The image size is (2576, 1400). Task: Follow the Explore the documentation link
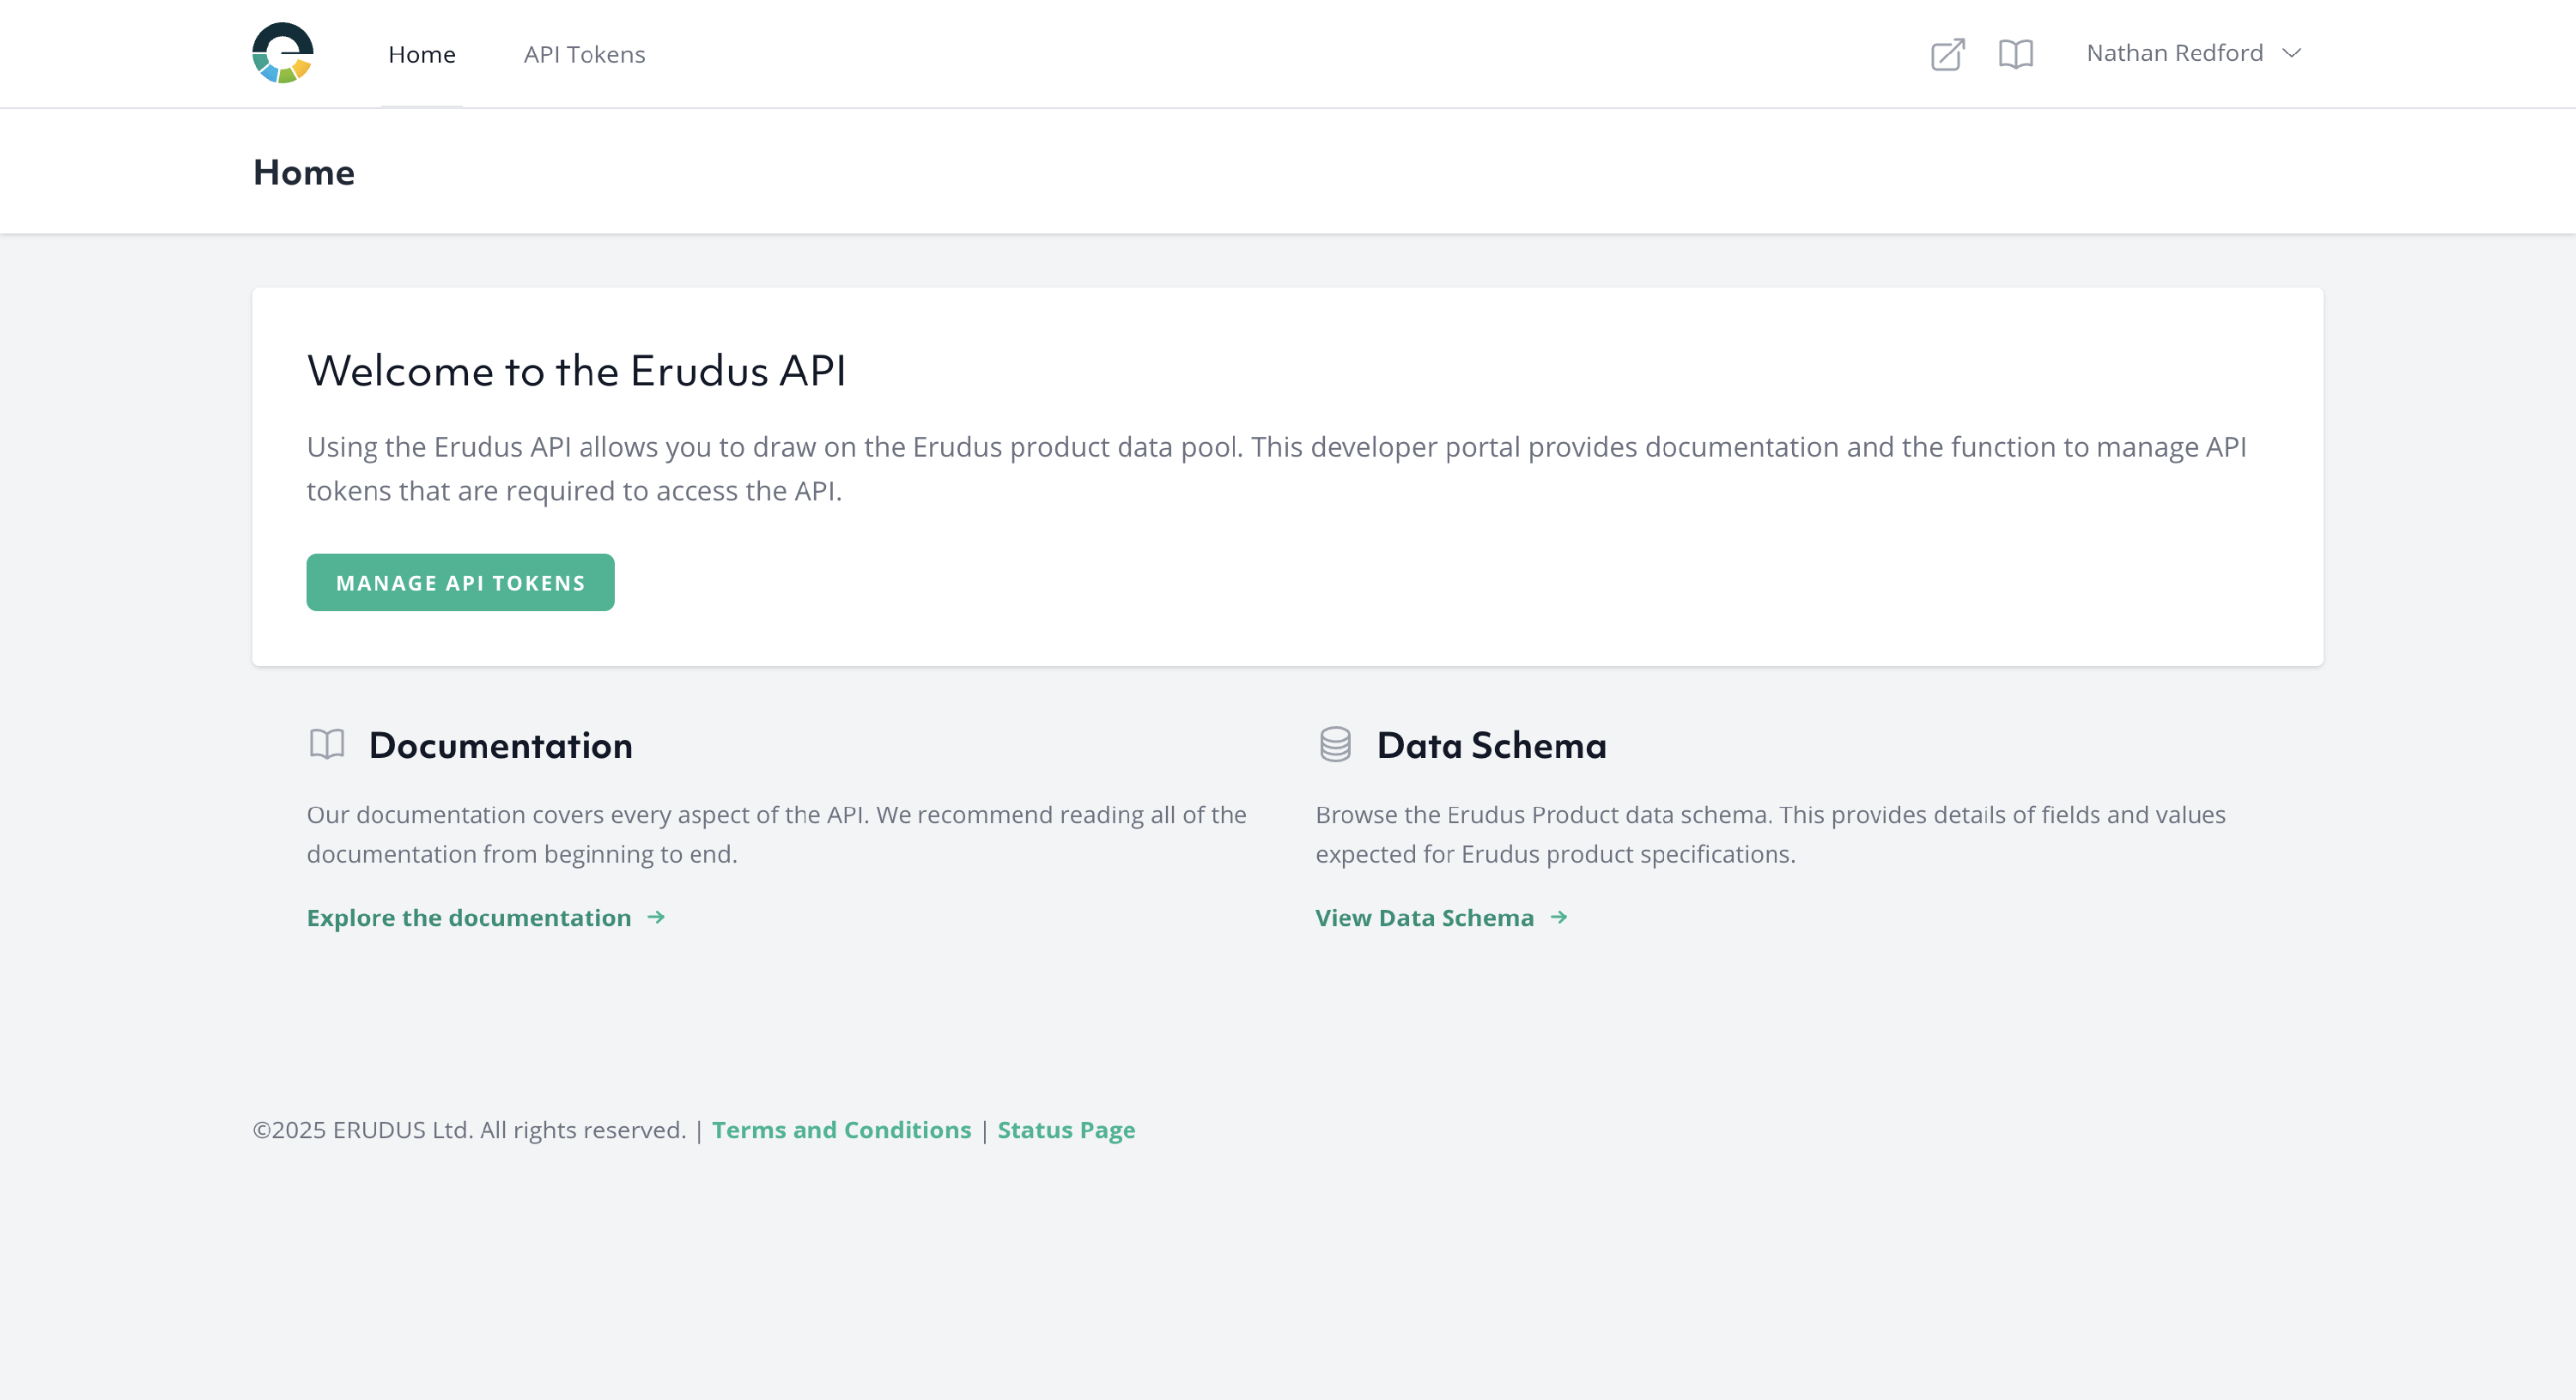(x=469, y=917)
